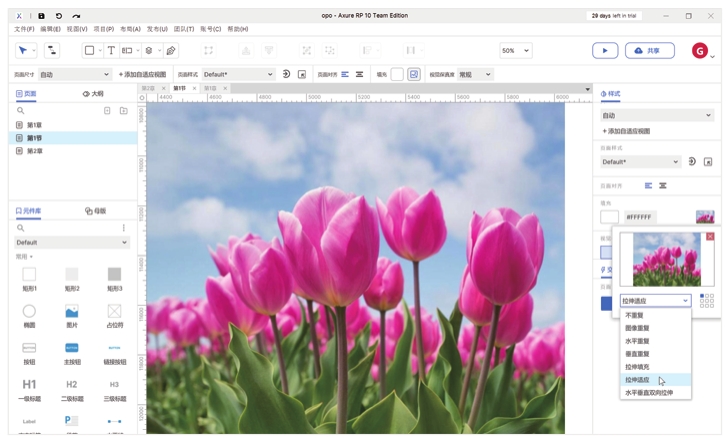The image size is (726, 438).
Task: Remove the fill image thumbnail with red X
Action: (x=710, y=237)
